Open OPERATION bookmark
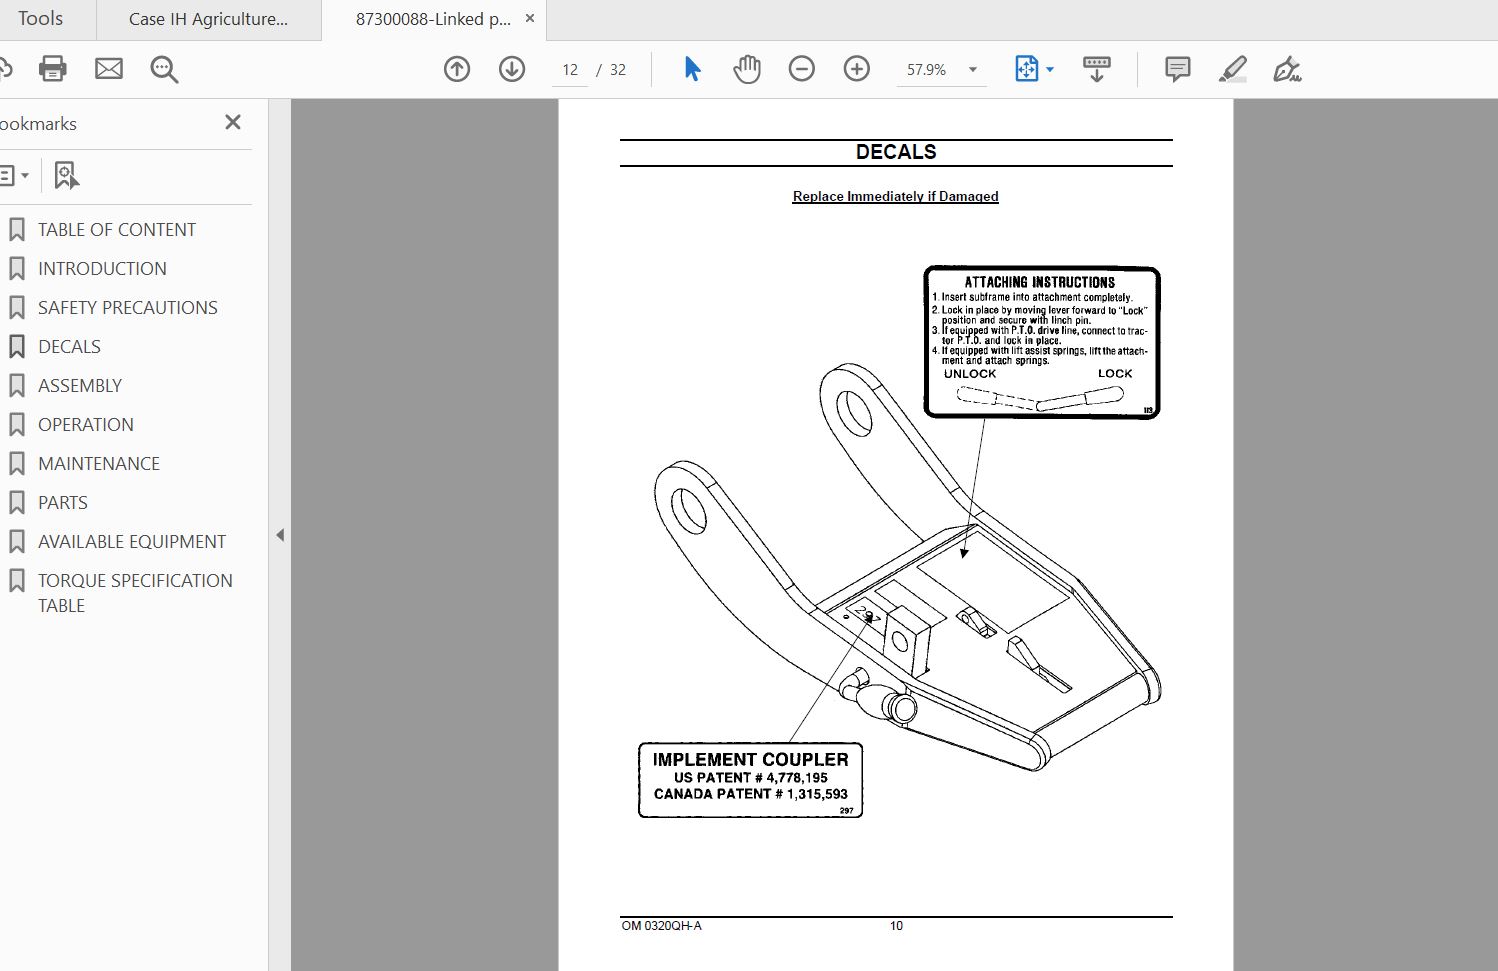Viewport: 1498px width, 971px height. point(86,425)
